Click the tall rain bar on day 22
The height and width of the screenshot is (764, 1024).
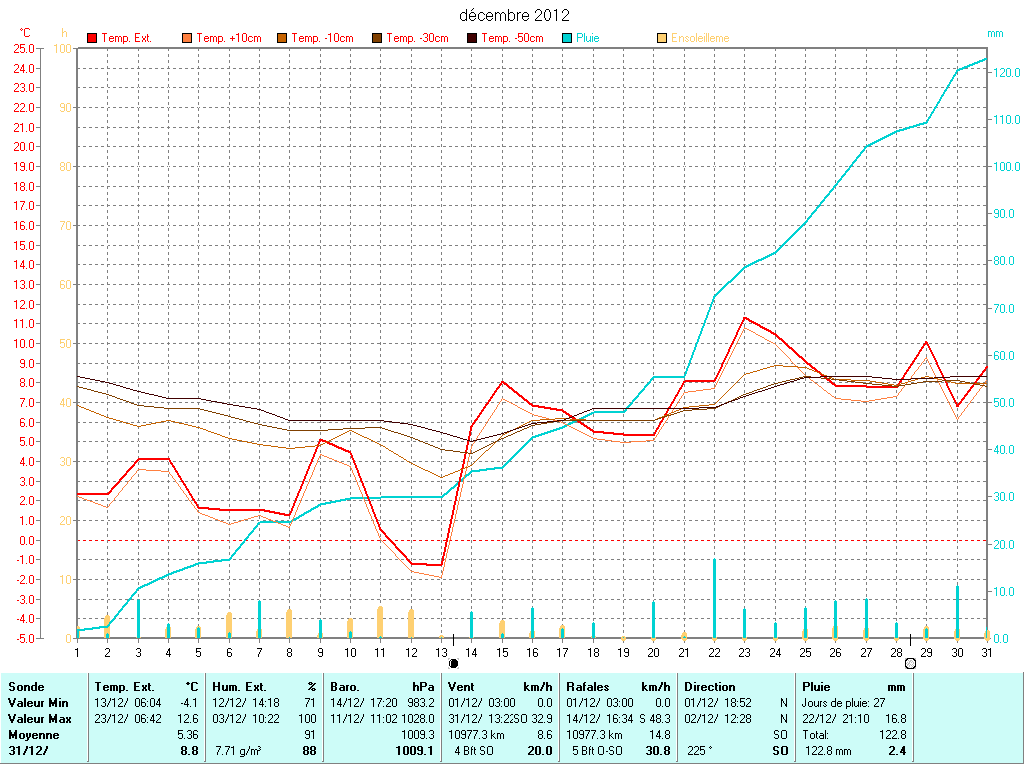714,598
